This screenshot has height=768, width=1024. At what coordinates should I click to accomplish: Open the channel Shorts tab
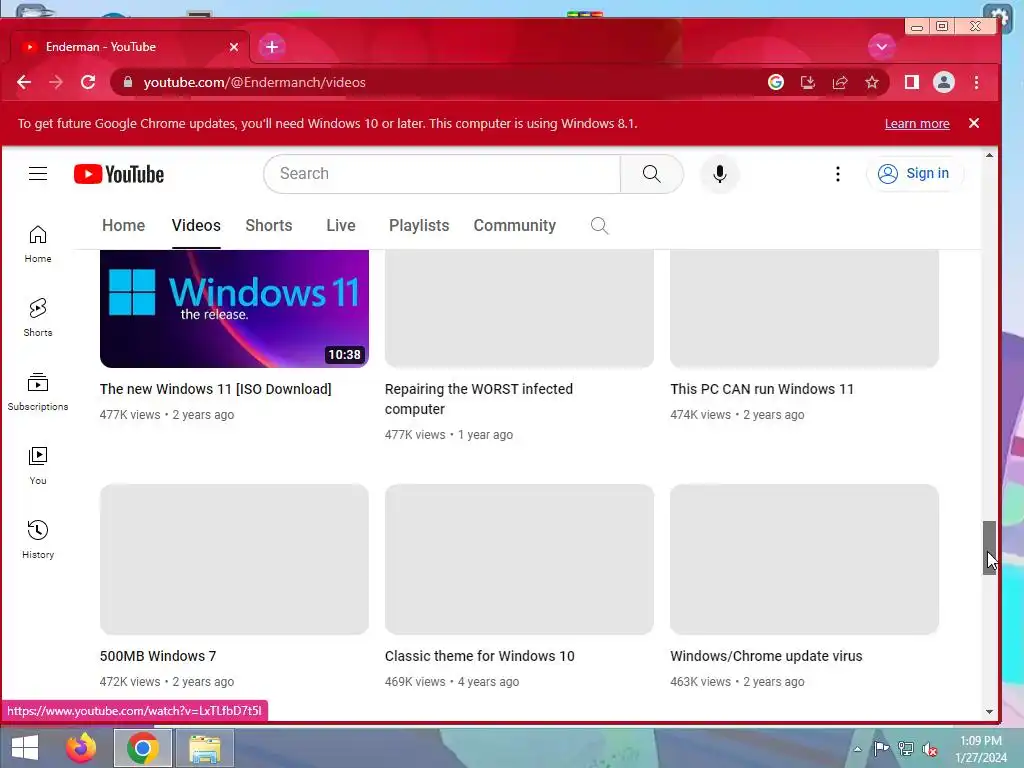click(x=268, y=225)
